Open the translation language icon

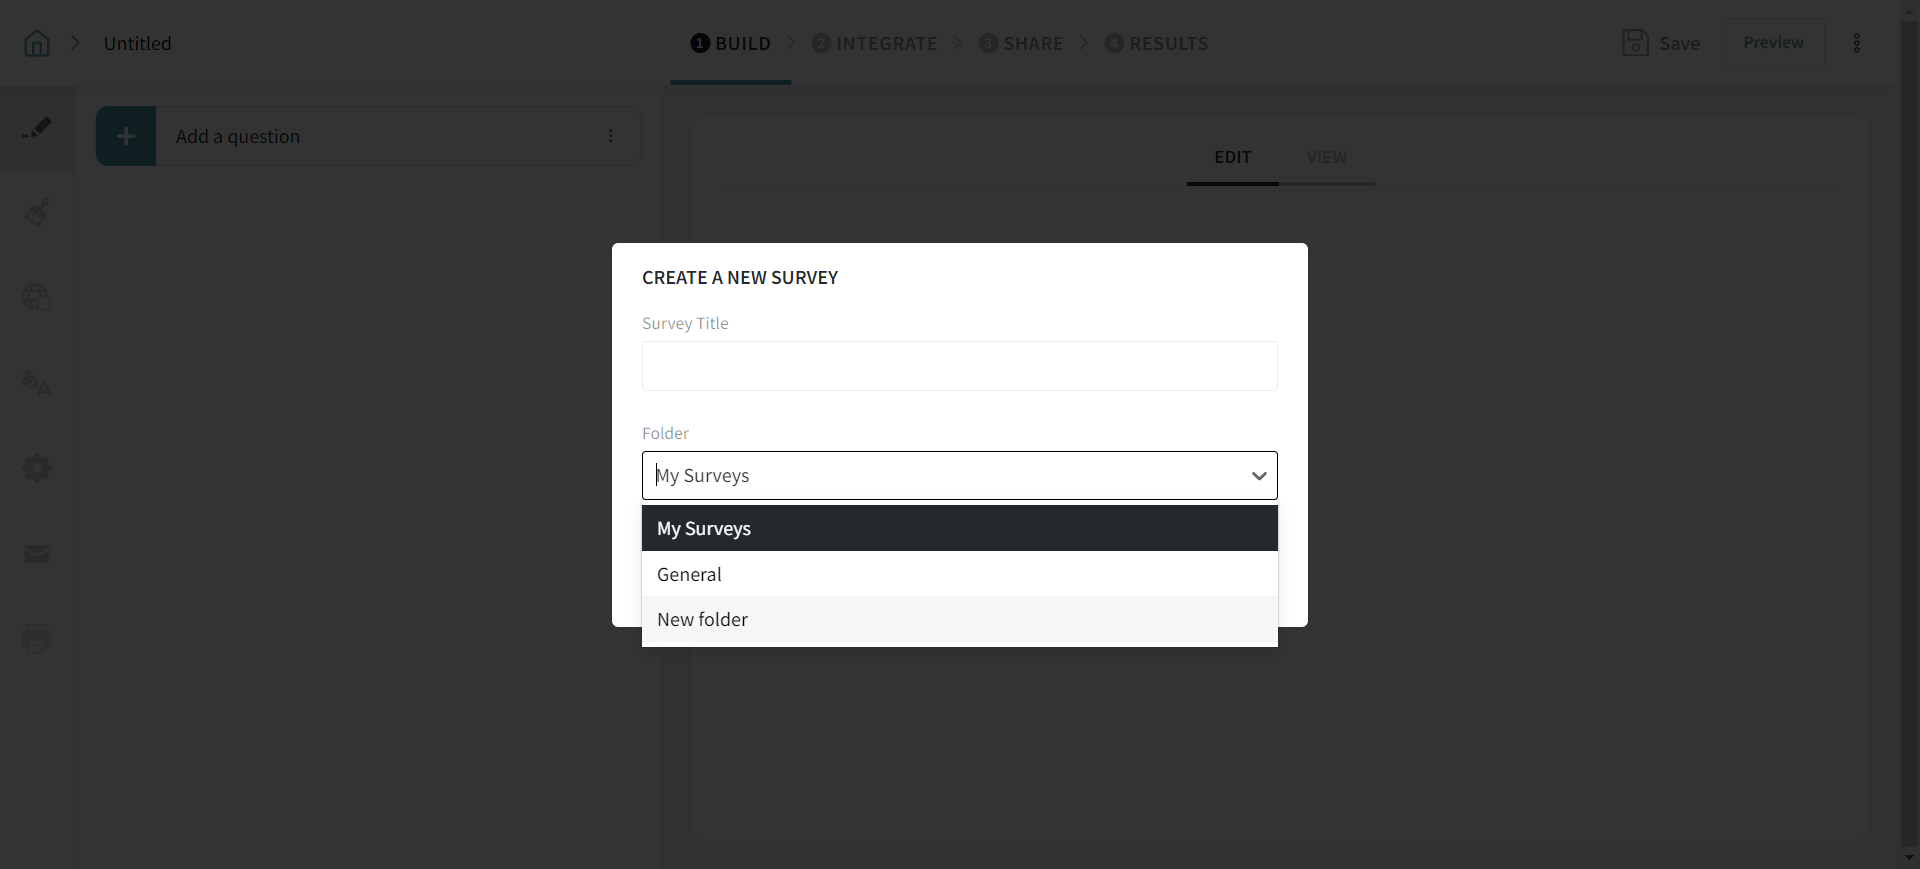click(37, 383)
